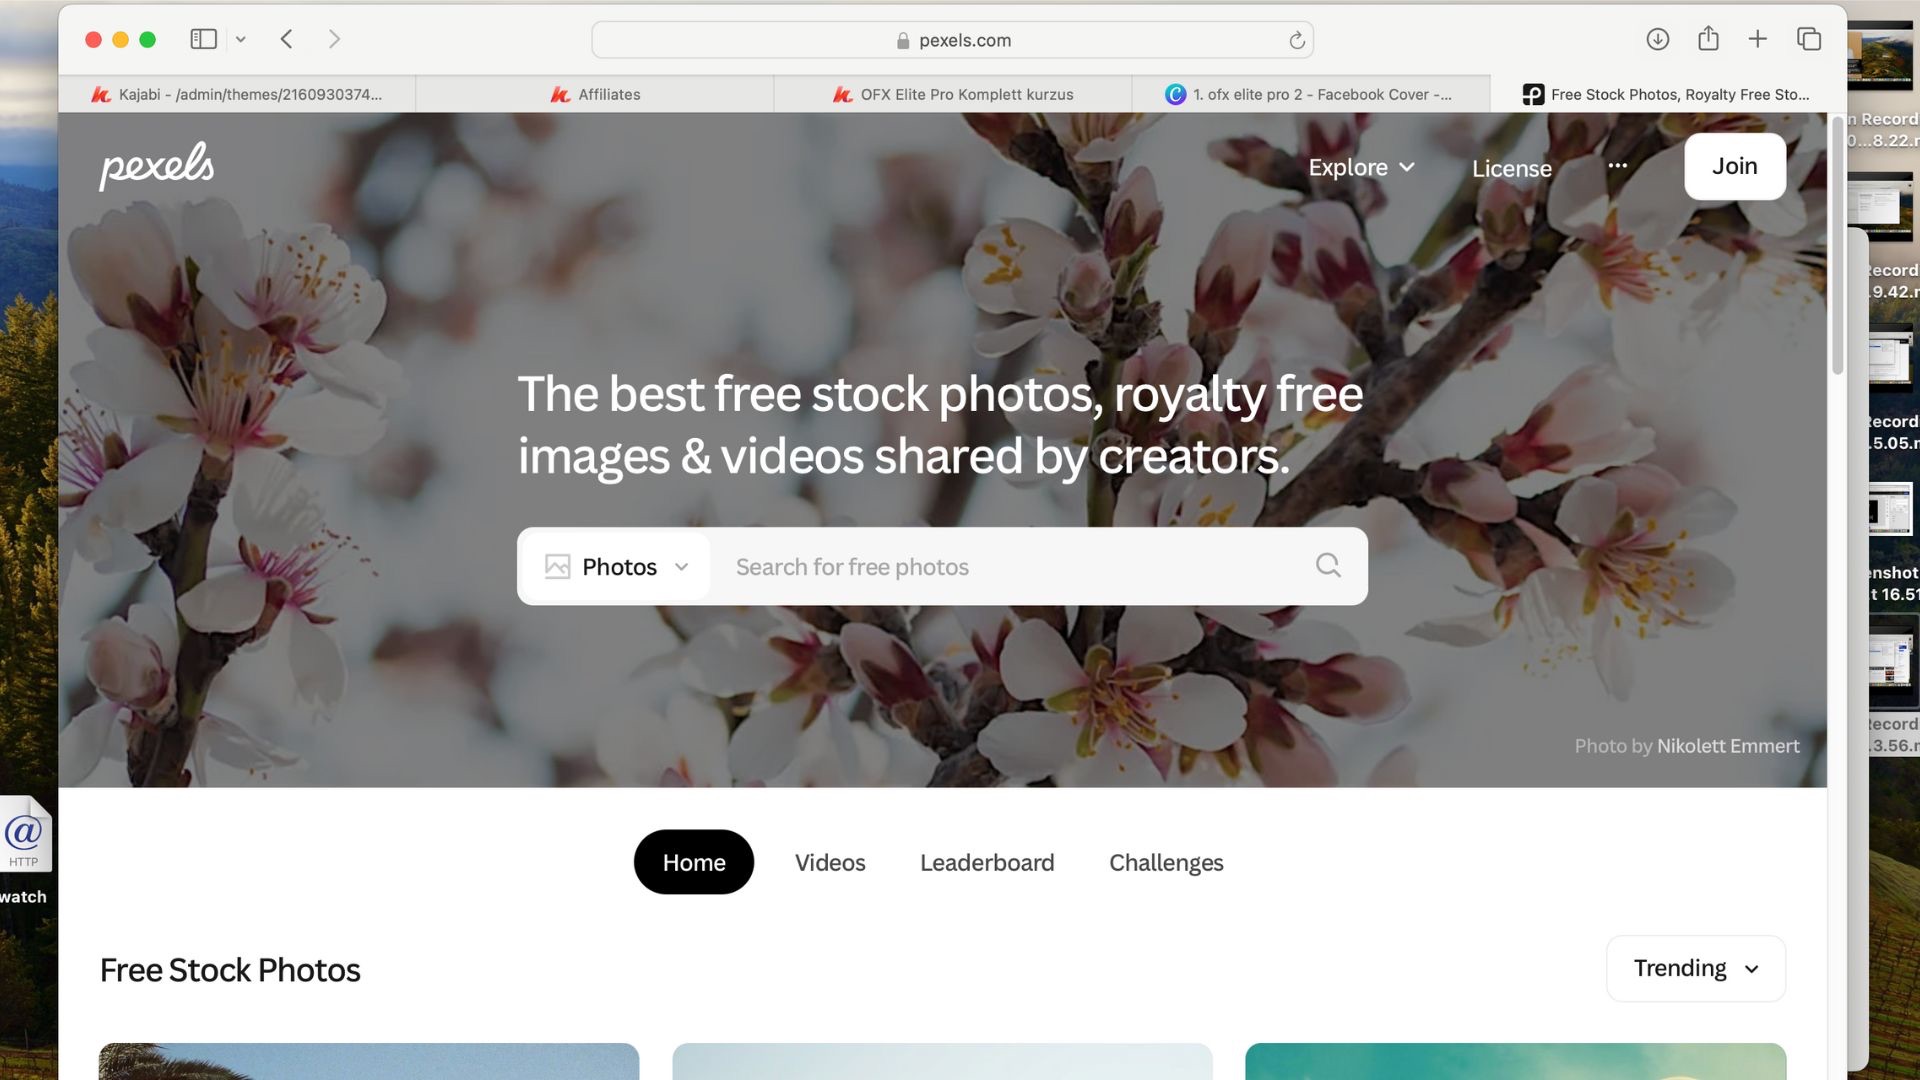This screenshot has height=1080, width=1920.
Task: Open the Share sheet icon
Action: coord(1708,39)
